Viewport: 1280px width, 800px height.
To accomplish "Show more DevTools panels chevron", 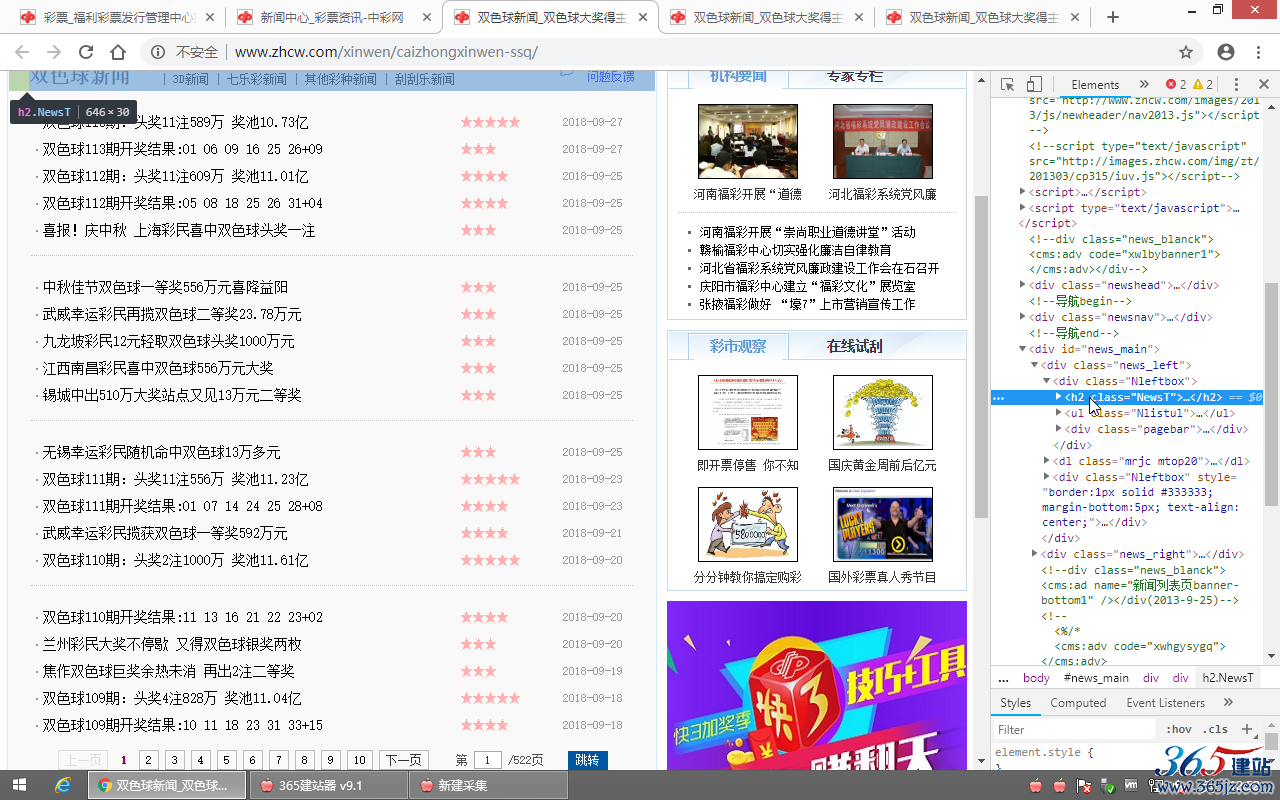I will point(1144,84).
